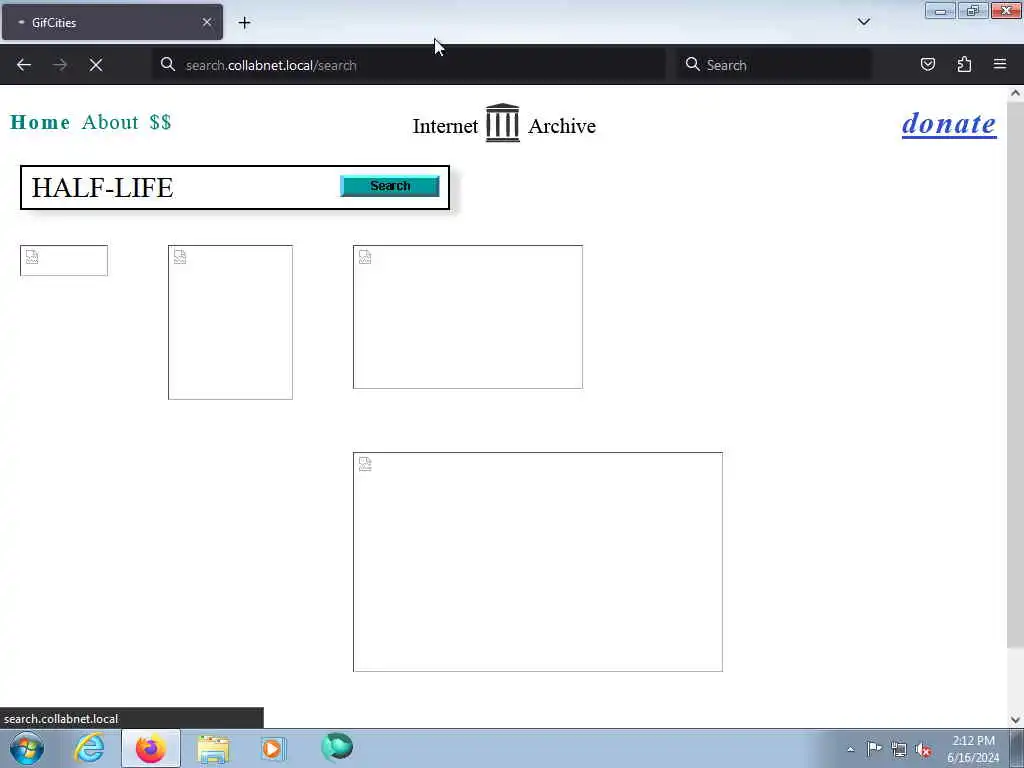The height and width of the screenshot is (768, 1024).
Task: Click the Archive text in header
Action: 562,126
